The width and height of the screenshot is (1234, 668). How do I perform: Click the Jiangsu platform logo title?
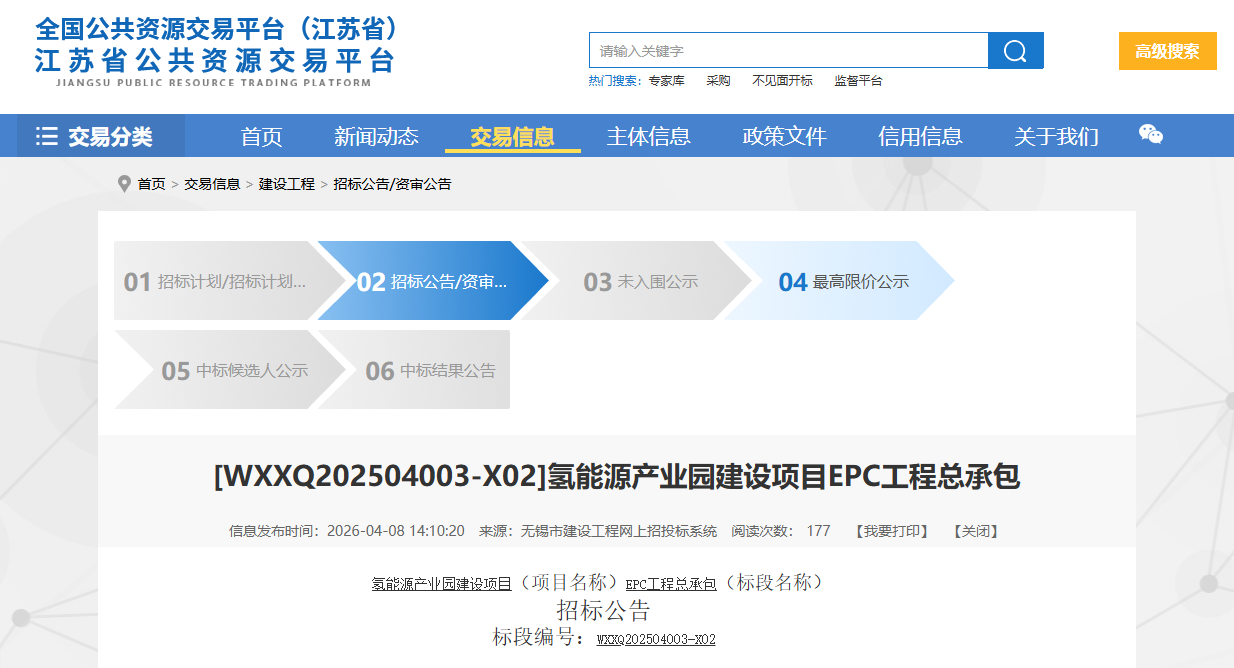216,50
